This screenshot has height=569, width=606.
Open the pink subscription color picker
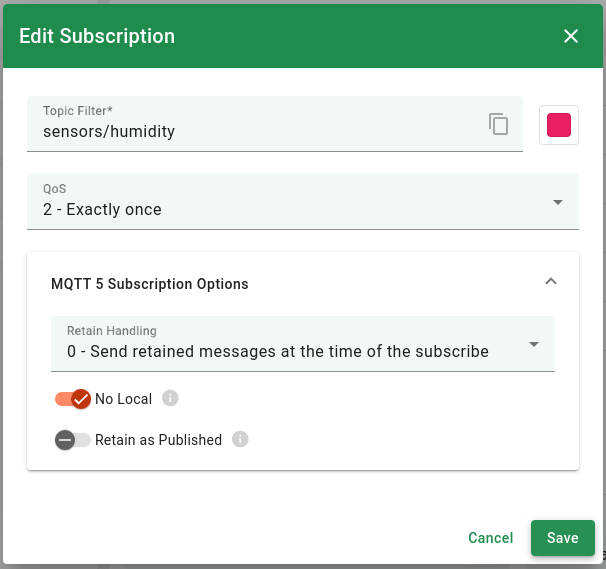pos(559,125)
